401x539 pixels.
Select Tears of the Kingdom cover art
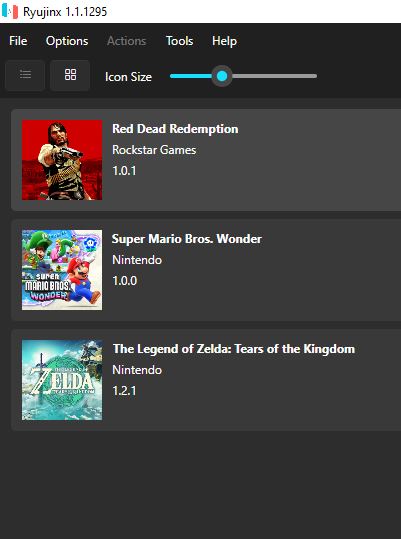coord(62,380)
